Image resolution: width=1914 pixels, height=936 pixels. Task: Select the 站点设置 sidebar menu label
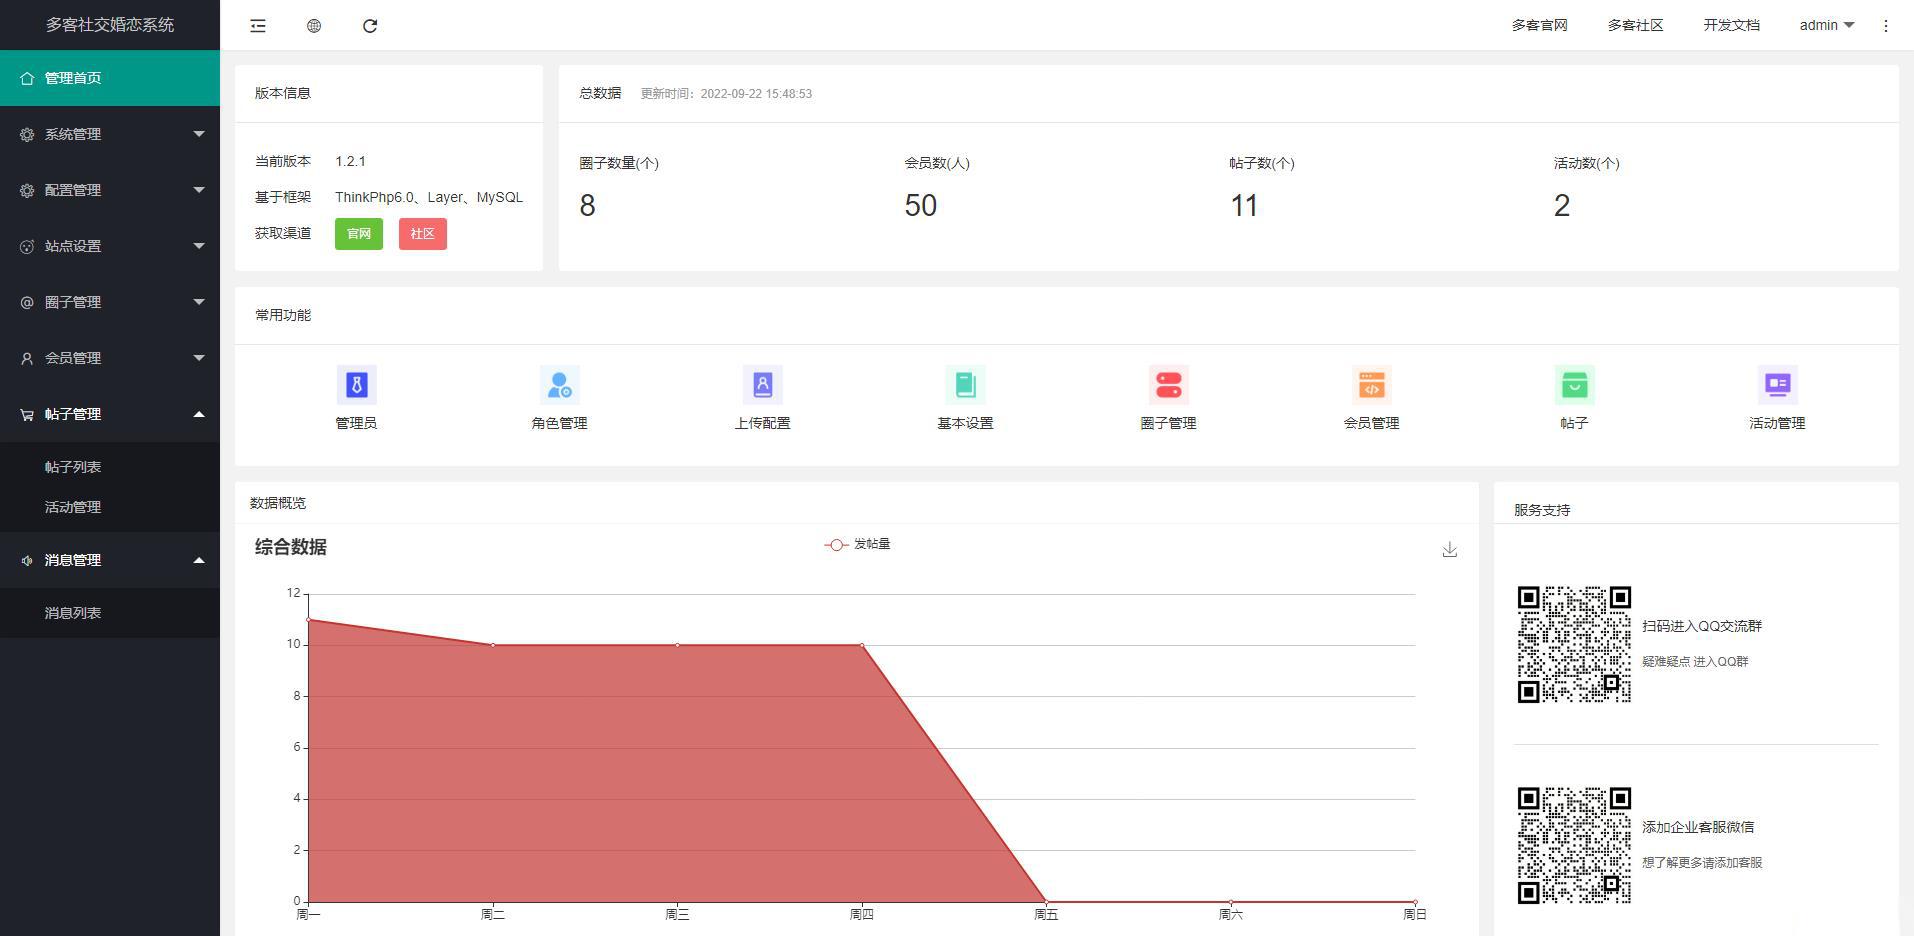coord(73,246)
